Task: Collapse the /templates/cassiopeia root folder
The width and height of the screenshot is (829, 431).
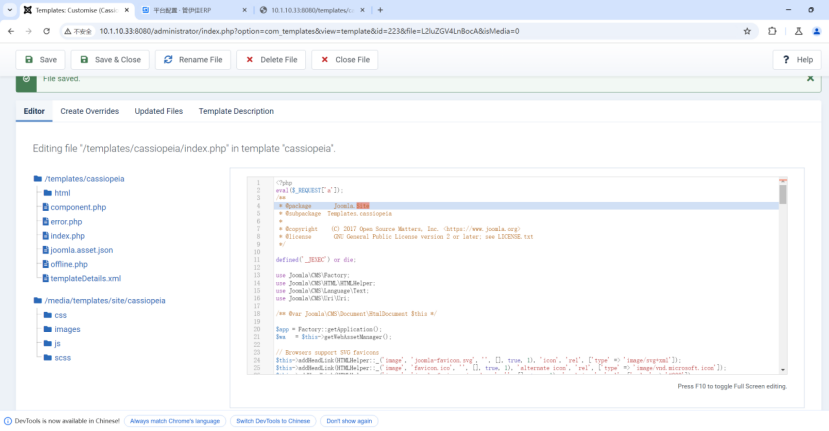Action: pos(84,179)
